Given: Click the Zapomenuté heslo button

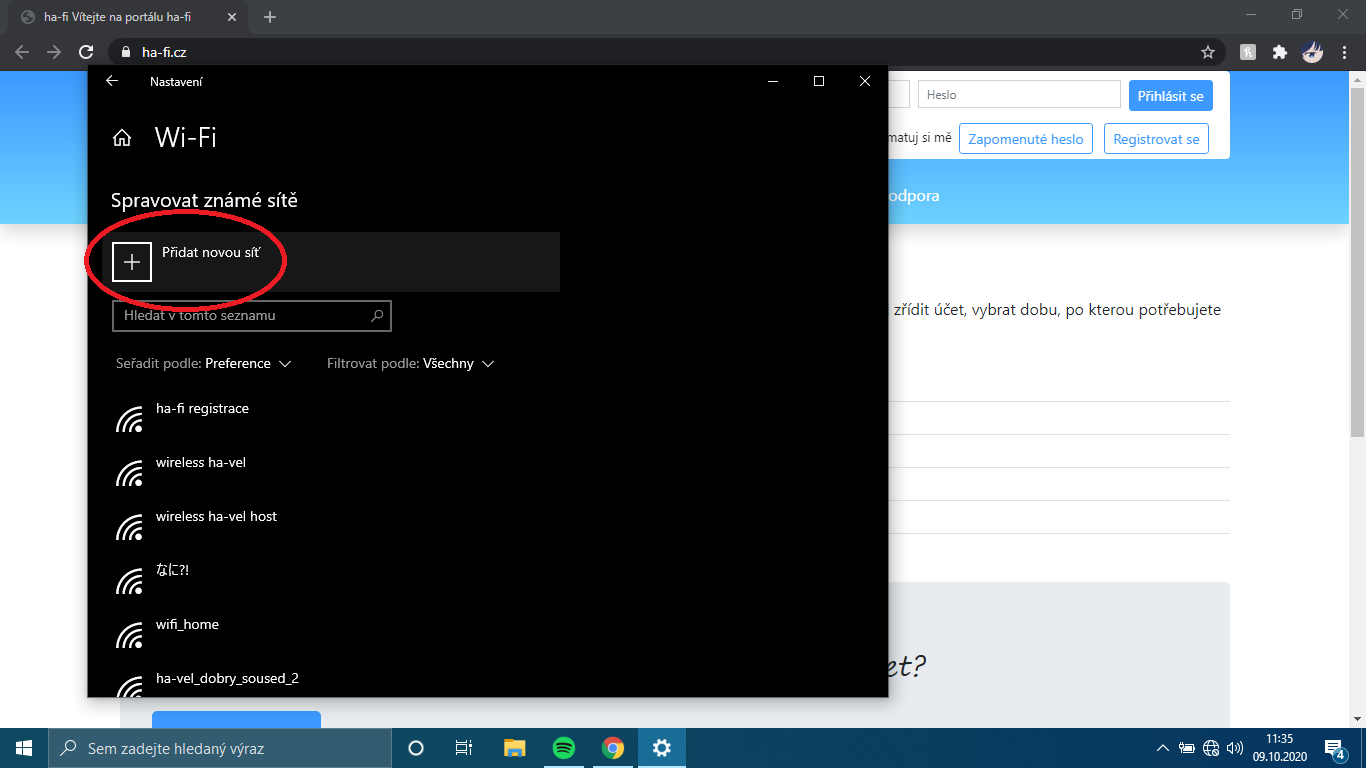Looking at the screenshot, I should coord(1026,139).
